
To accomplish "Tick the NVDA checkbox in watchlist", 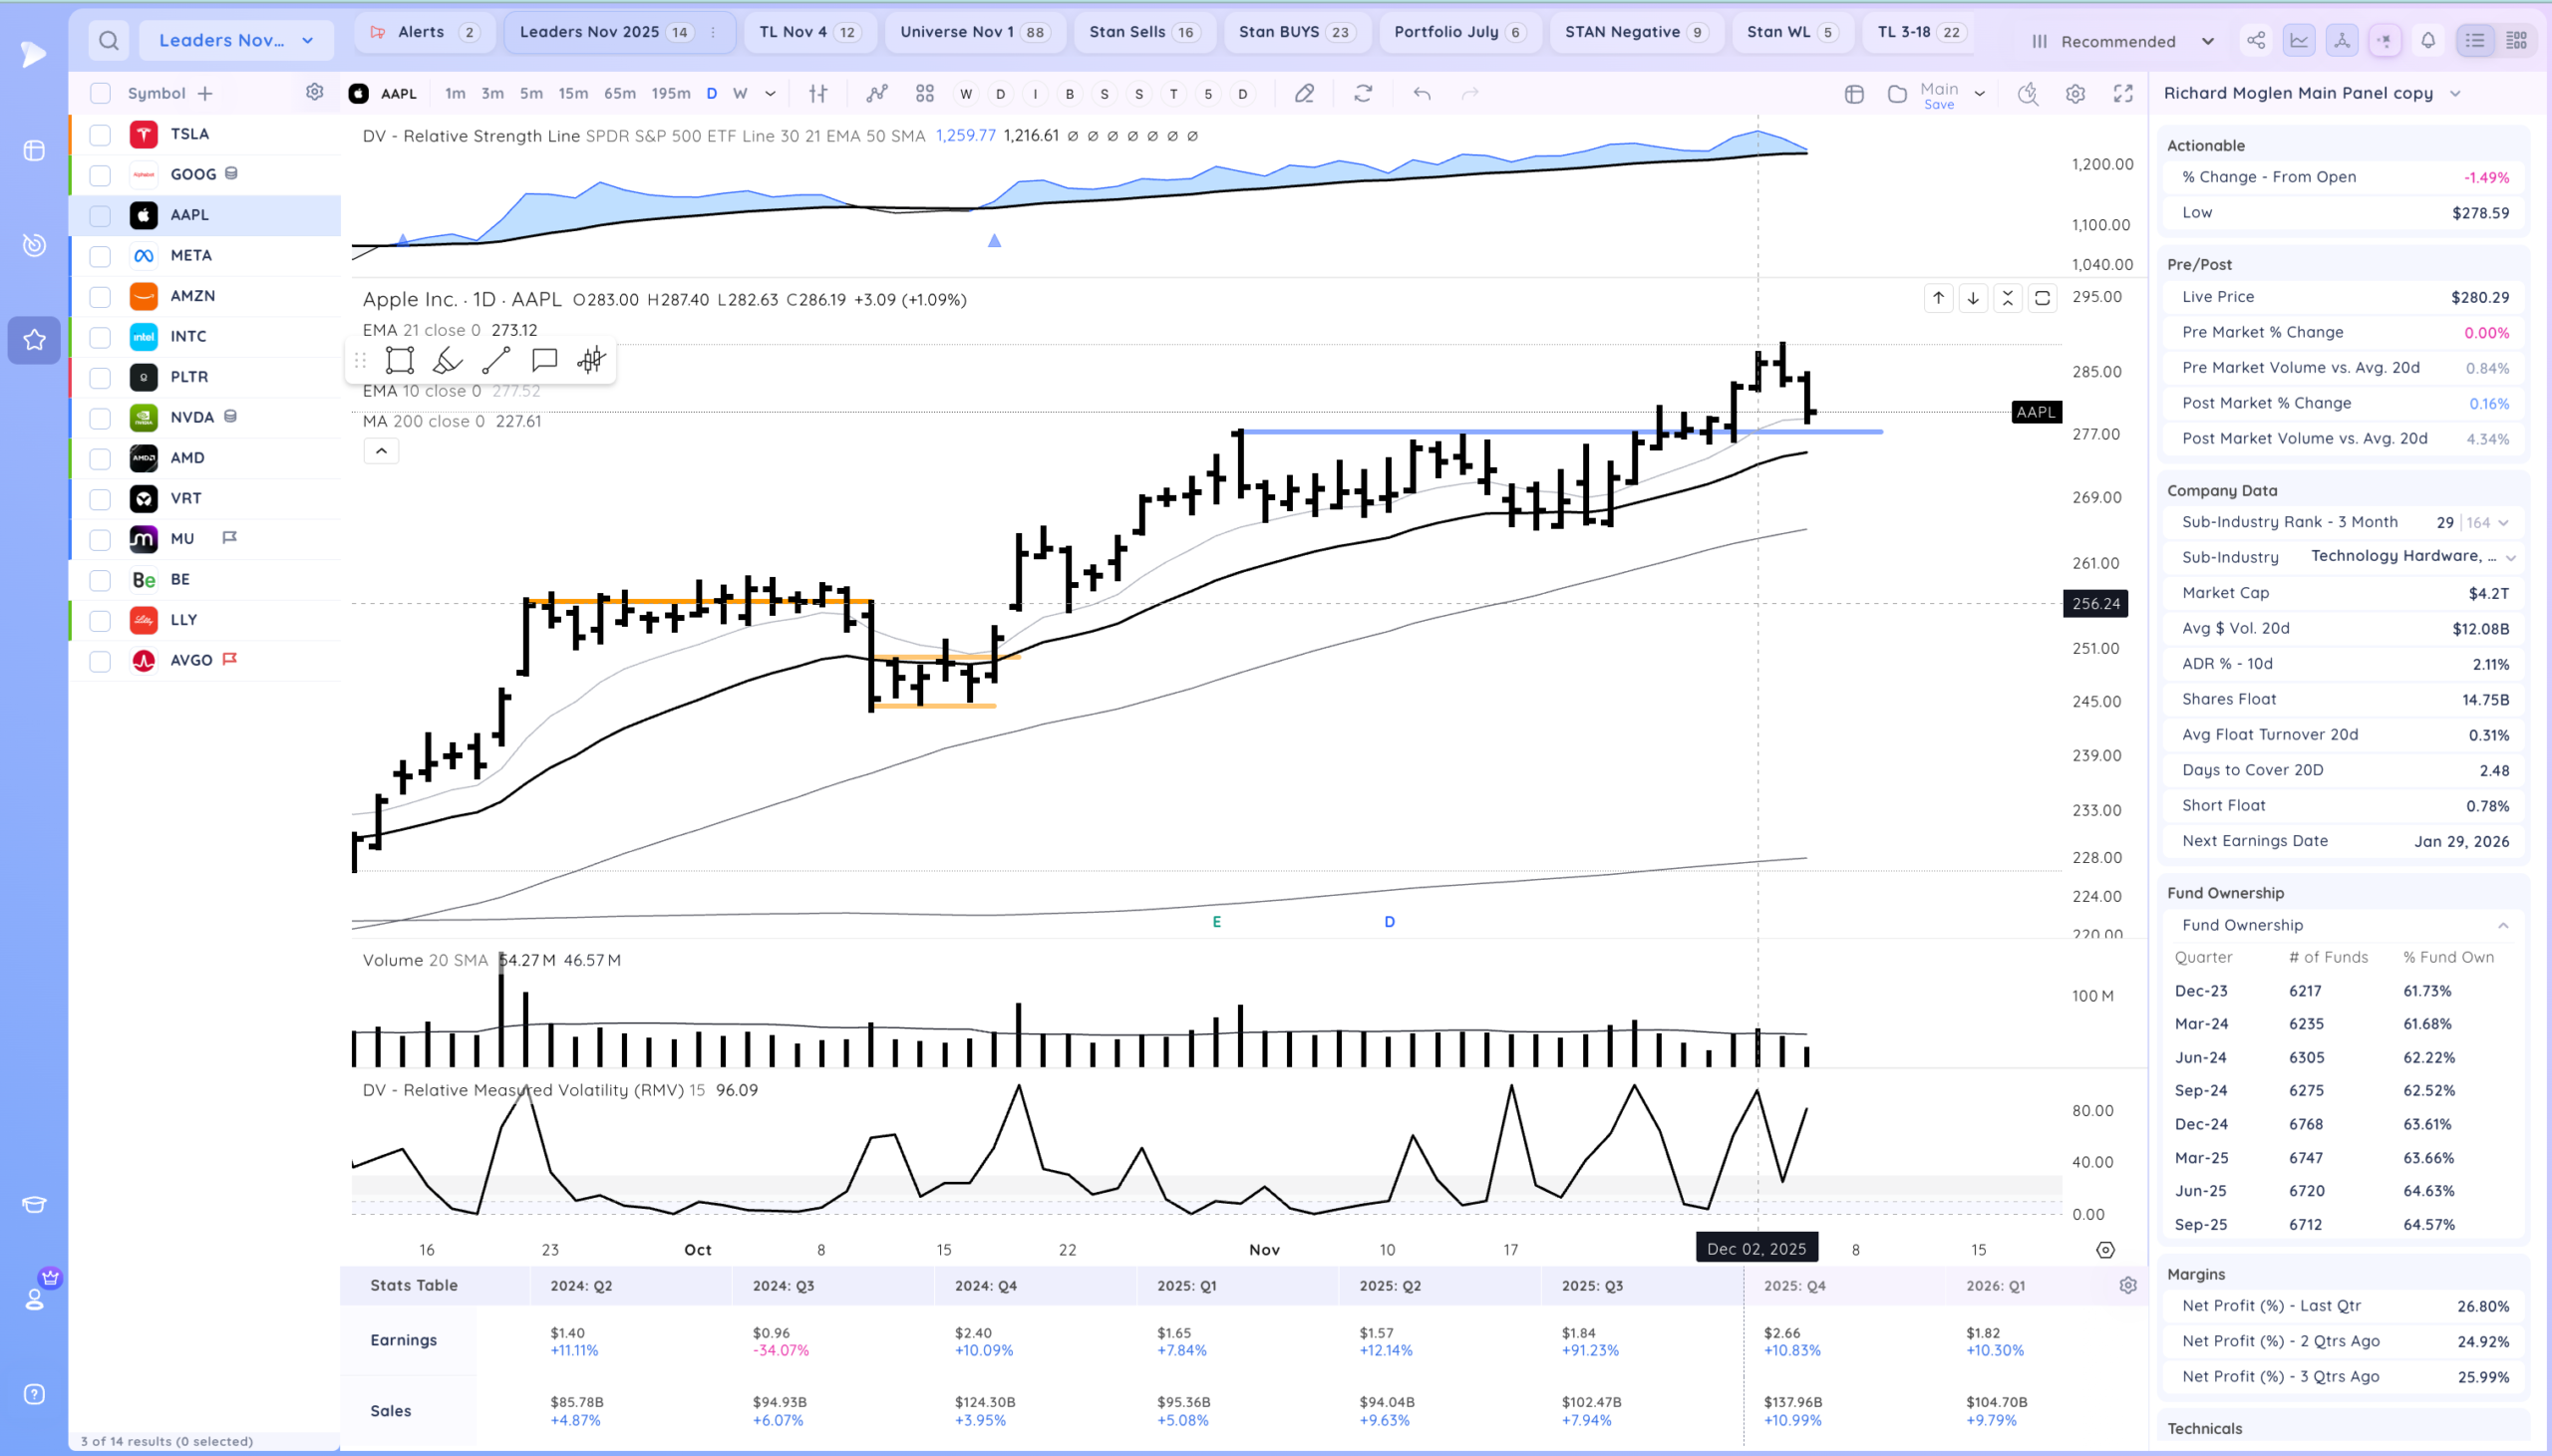I will click(100, 418).
